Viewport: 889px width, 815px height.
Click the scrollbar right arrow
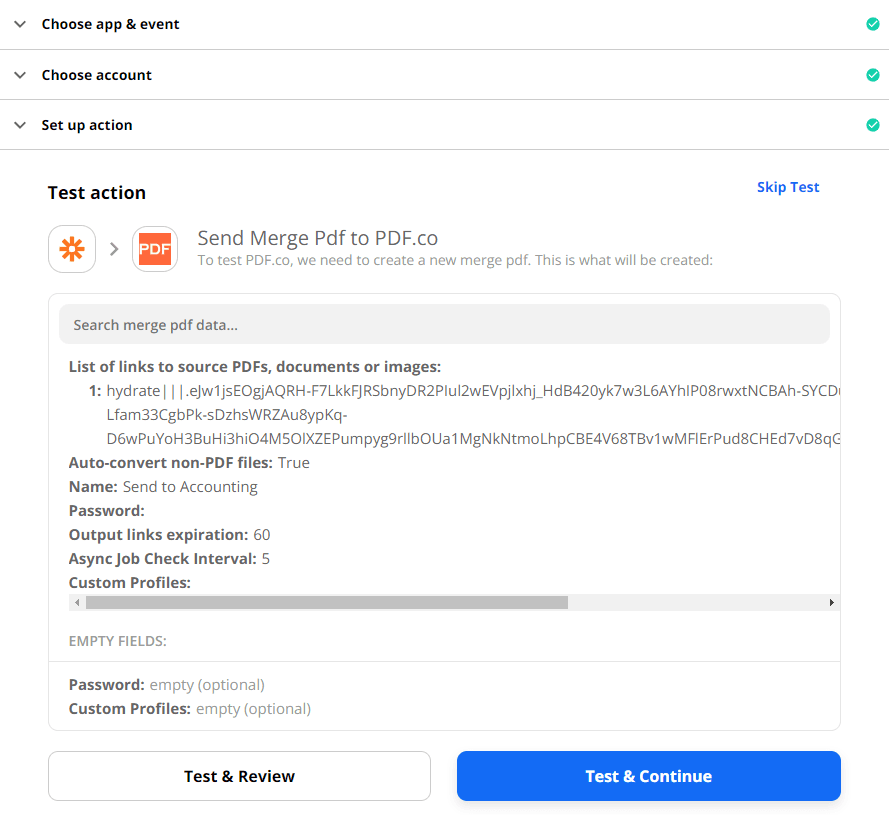point(832,603)
